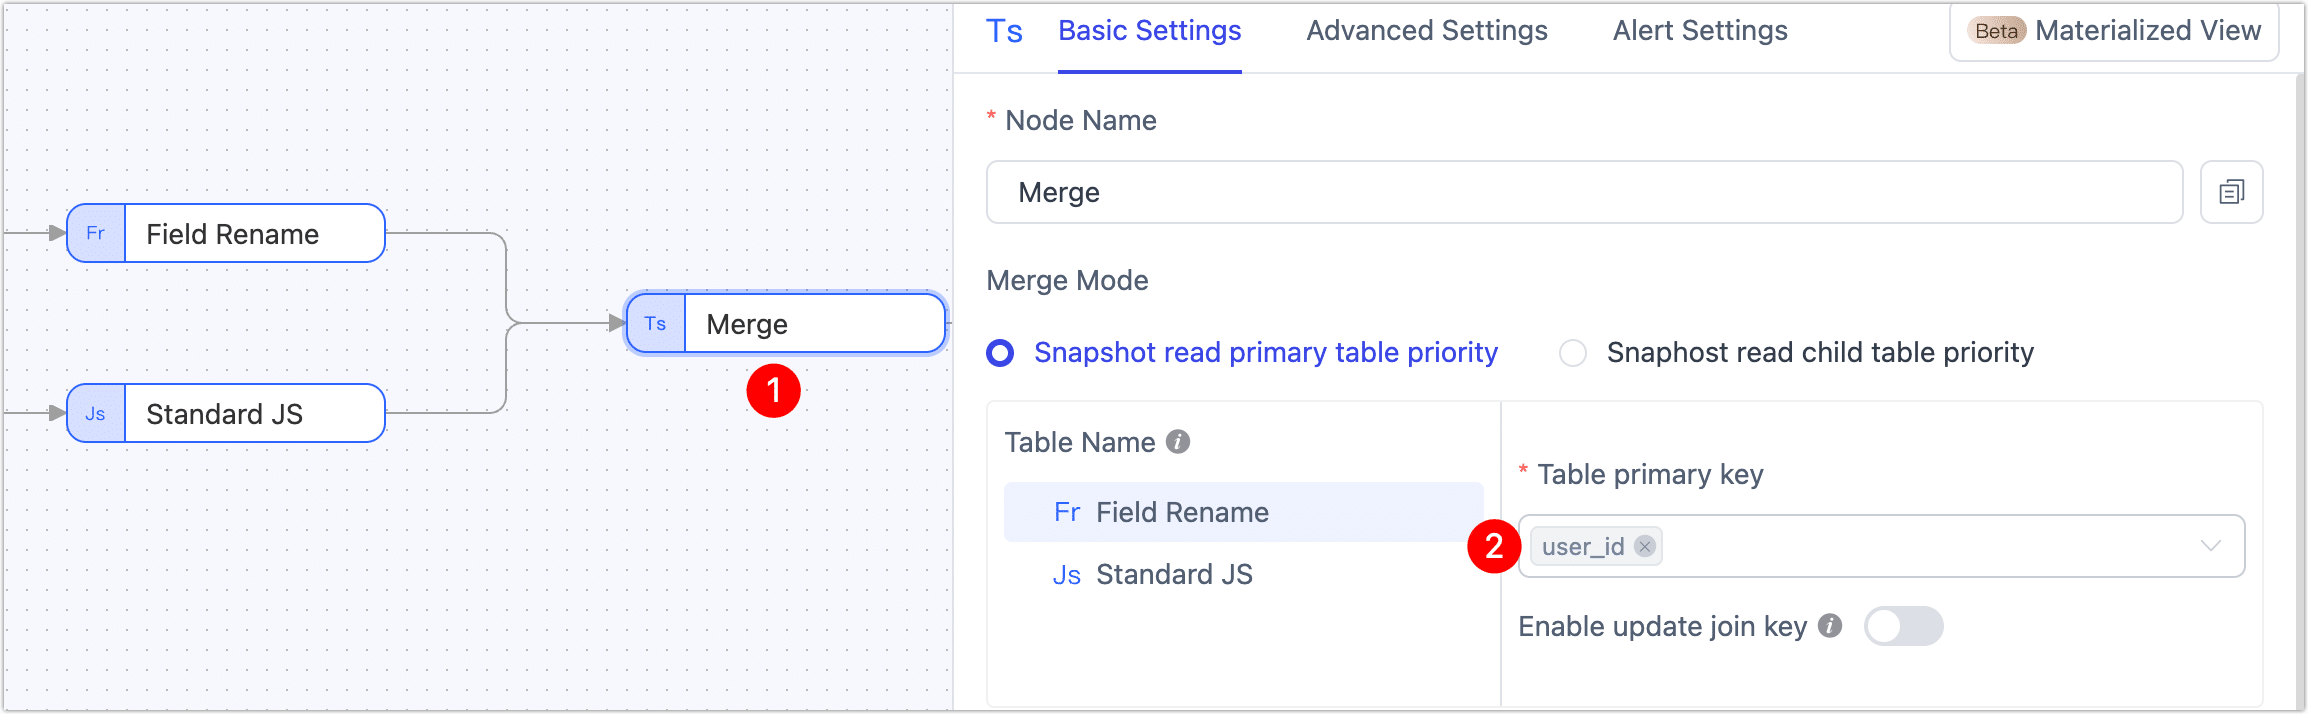
Task: Switch to the Advanced Settings tab
Action: [1426, 32]
